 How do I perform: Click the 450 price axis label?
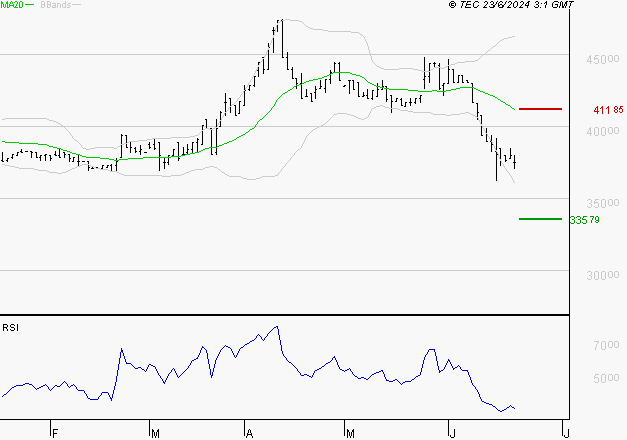click(x=603, y=60)
